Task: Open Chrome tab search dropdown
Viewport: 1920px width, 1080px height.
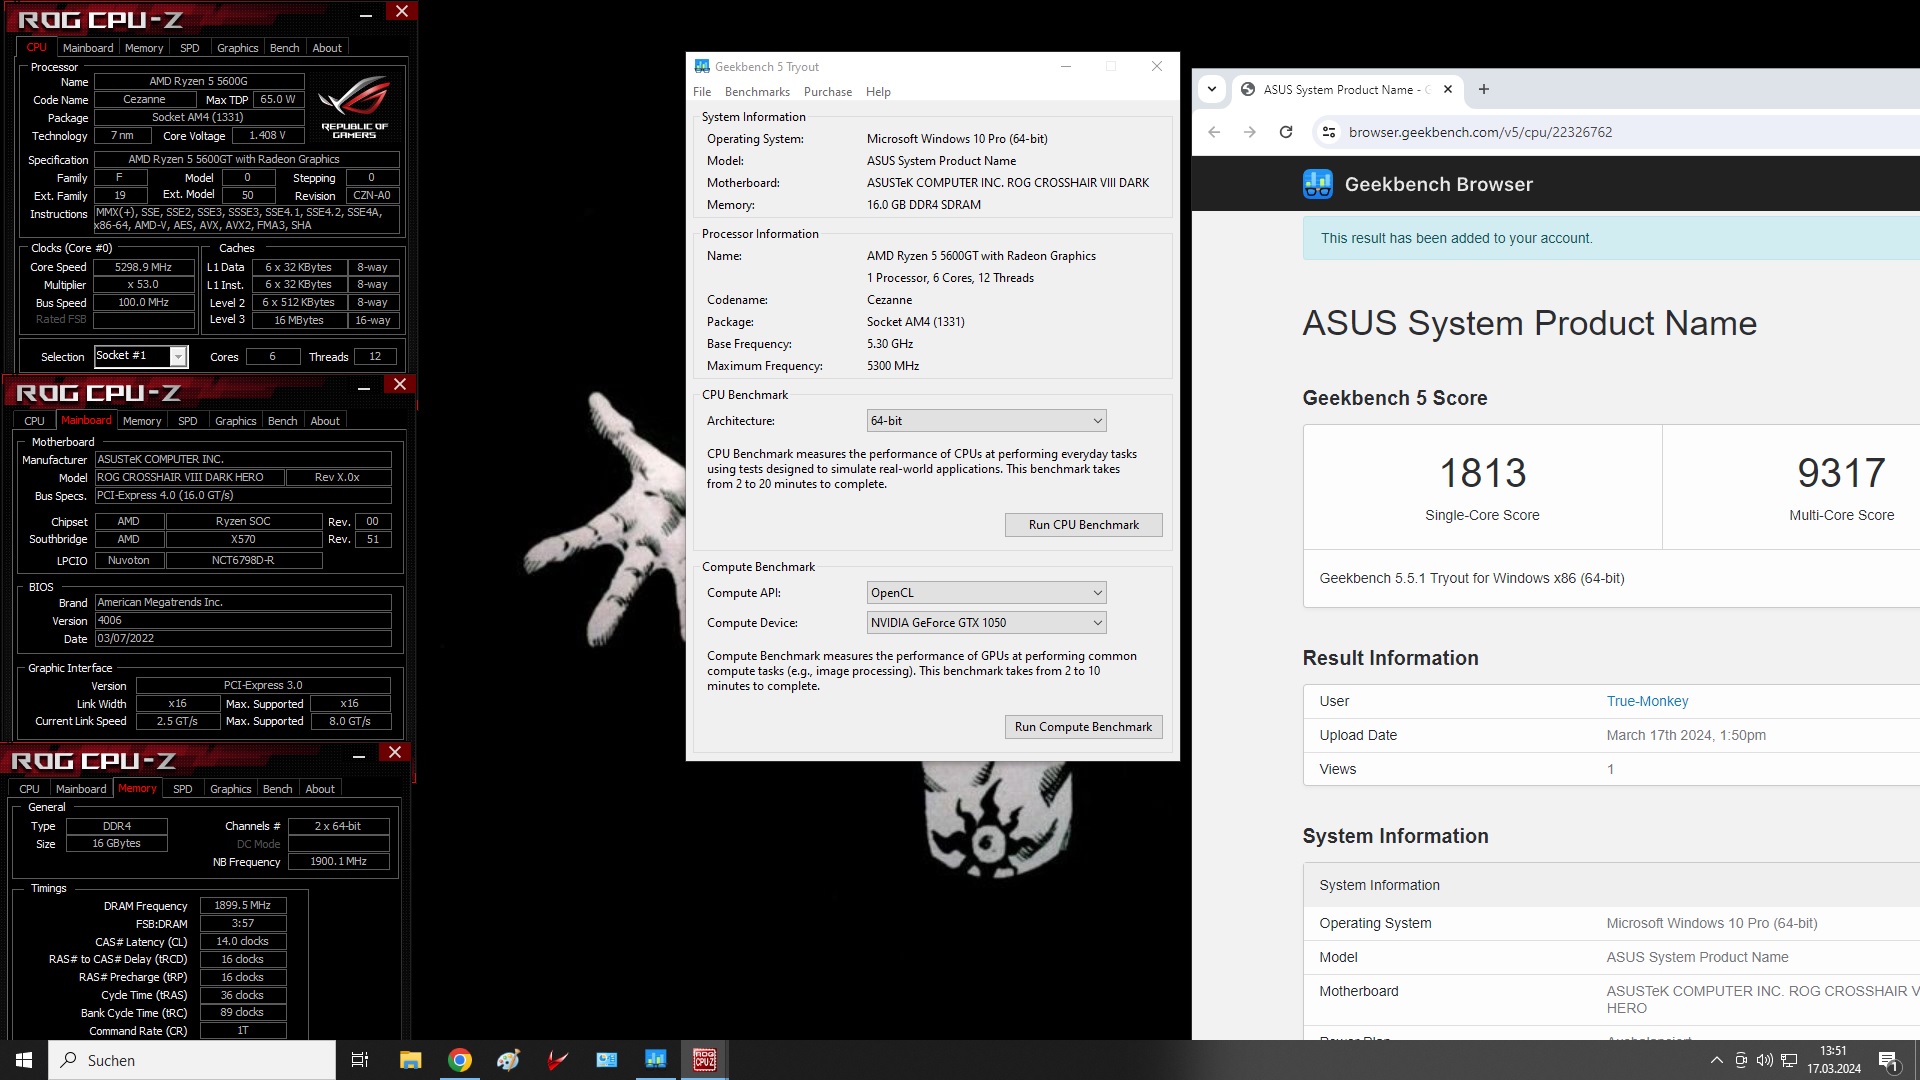Action: click(x=1211, y=89)
